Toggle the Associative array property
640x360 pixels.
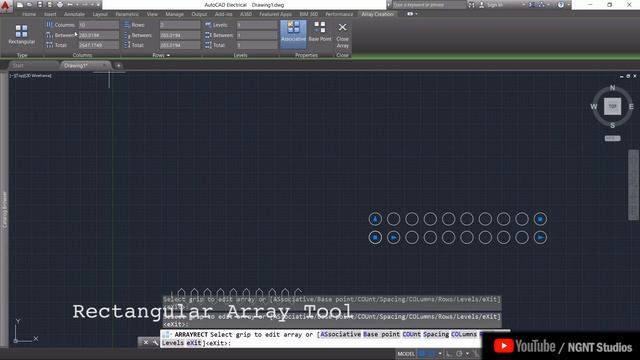[x=293, y=33]
